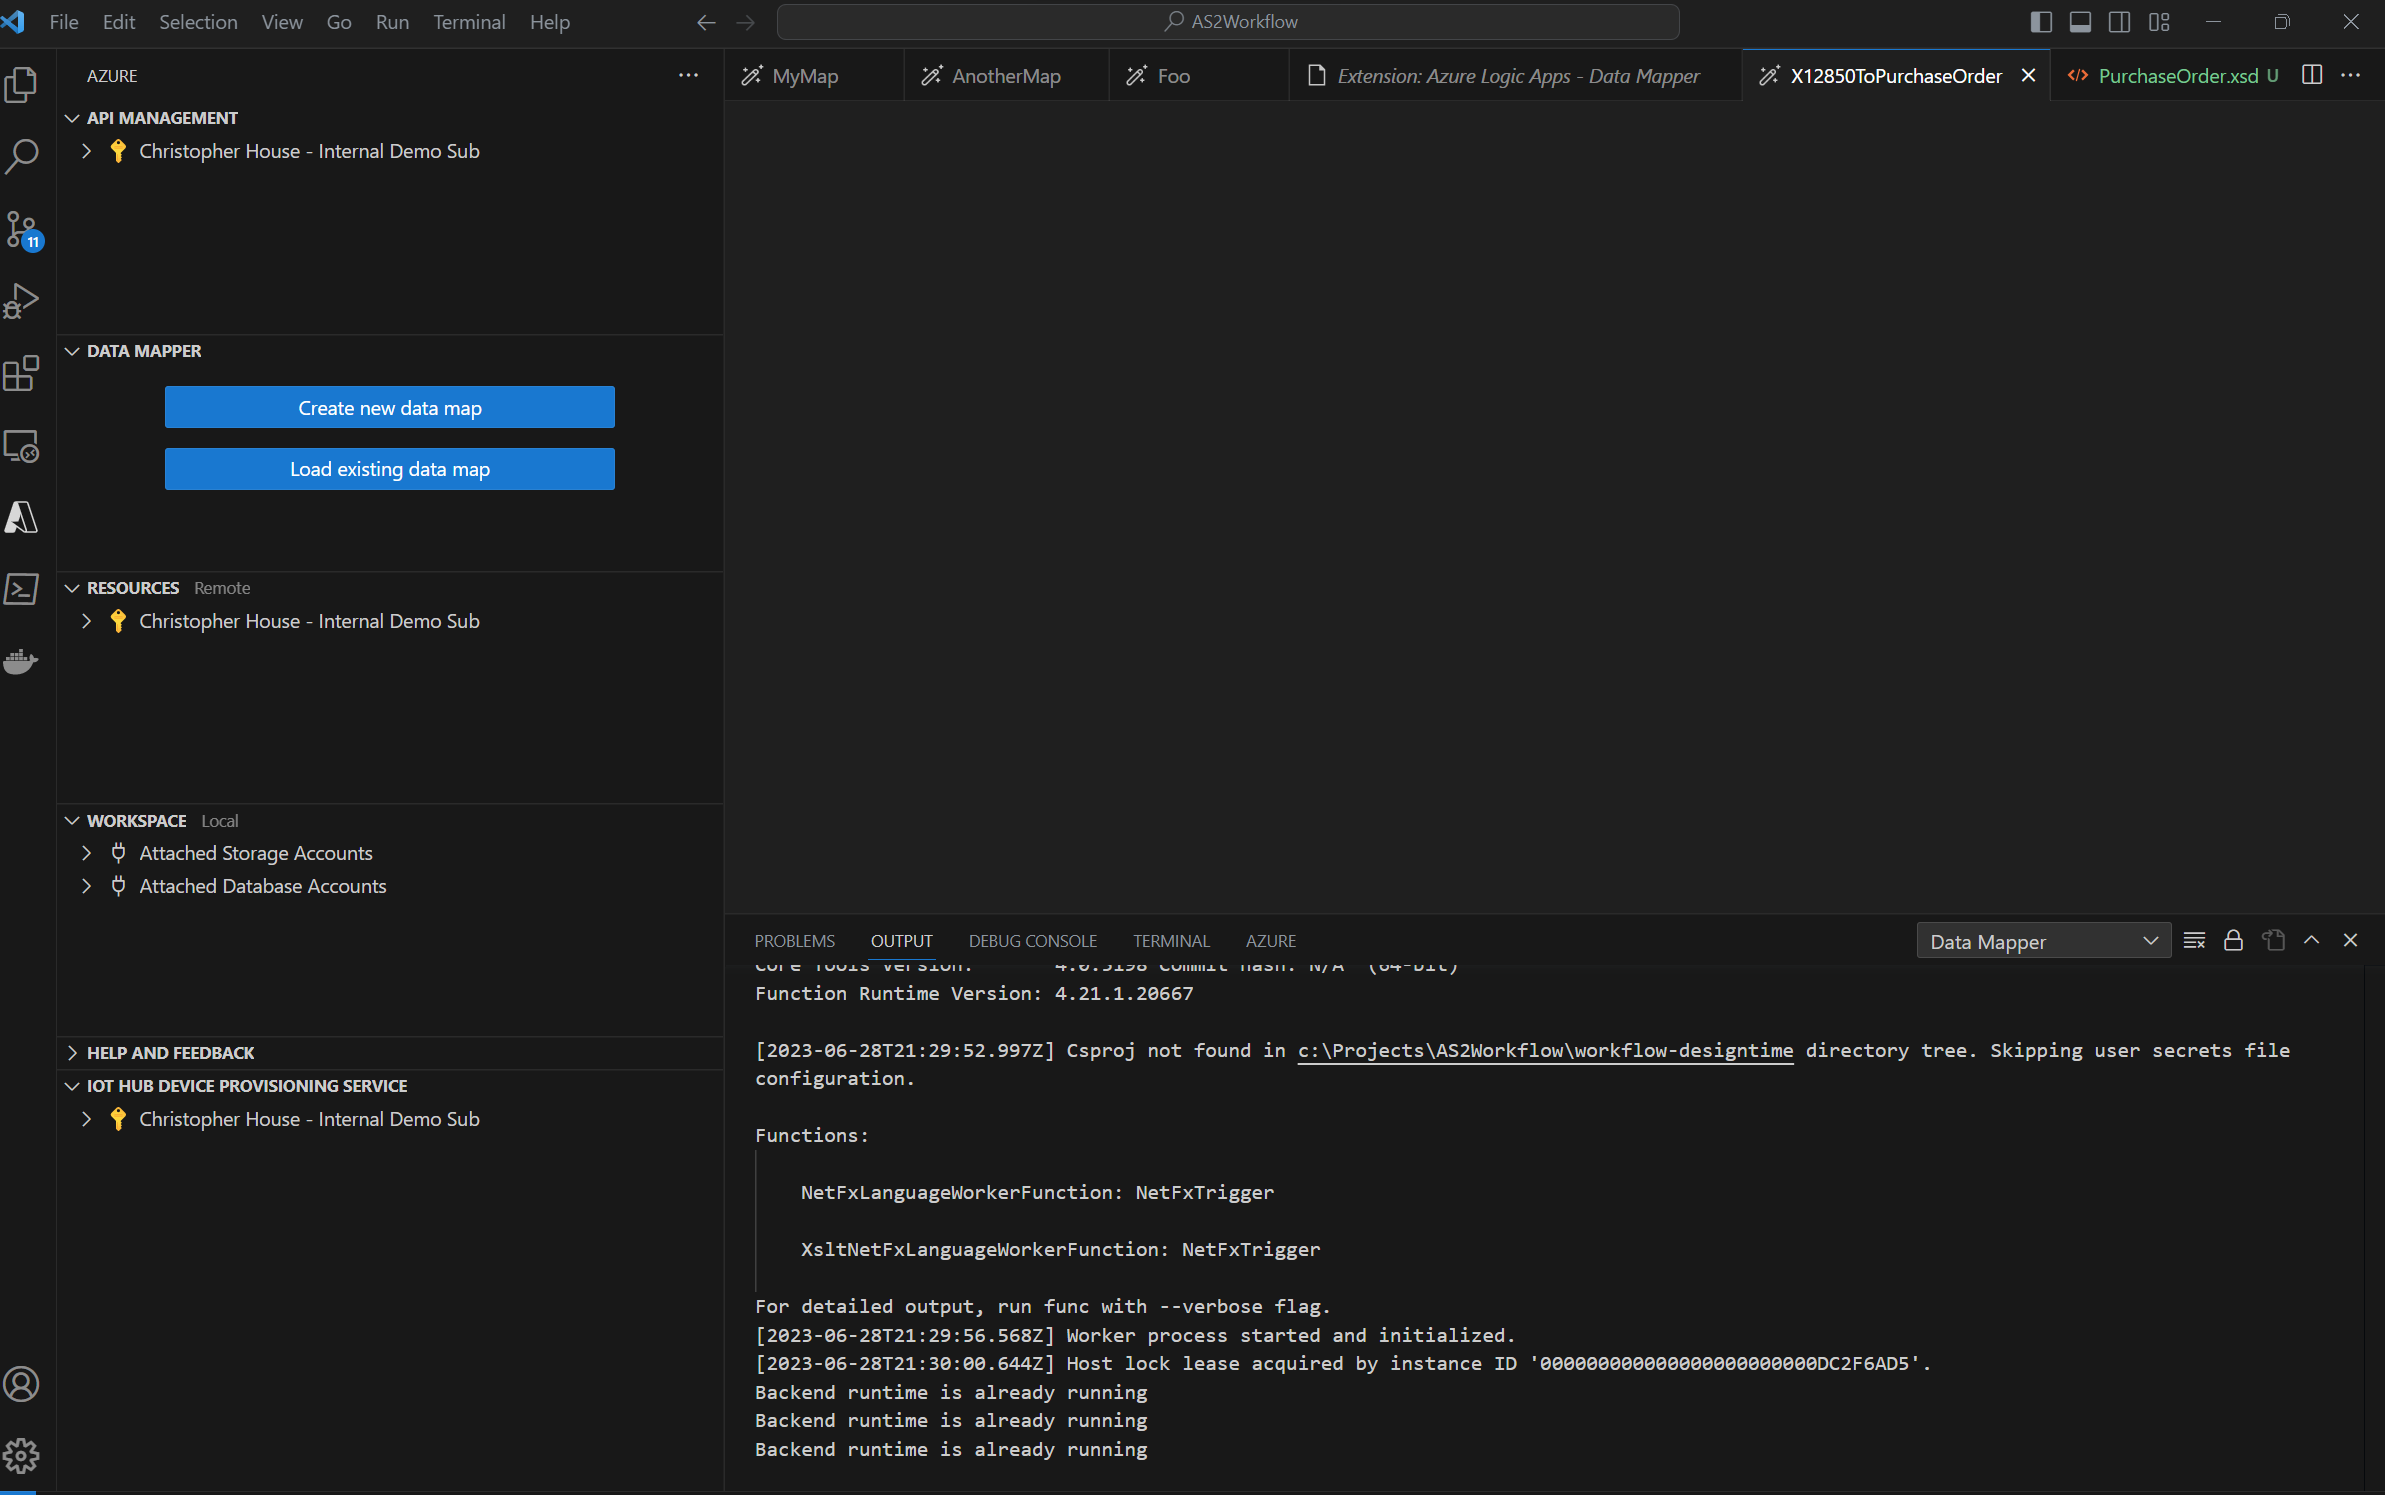Viewport: 2385px width, 1495px height.
Task: Toggle the Panel visibility
Action: click(x=2080, y=21)
